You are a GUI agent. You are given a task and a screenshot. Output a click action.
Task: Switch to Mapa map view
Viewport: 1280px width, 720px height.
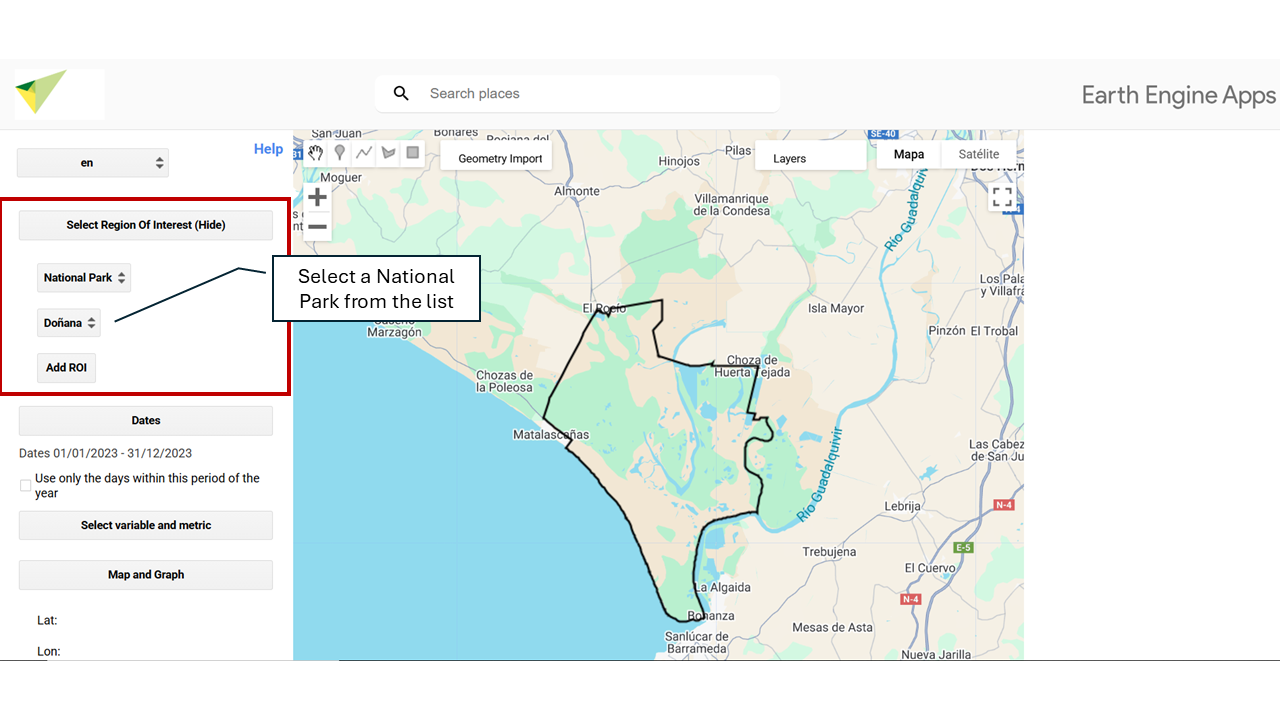tap(909, 155)
